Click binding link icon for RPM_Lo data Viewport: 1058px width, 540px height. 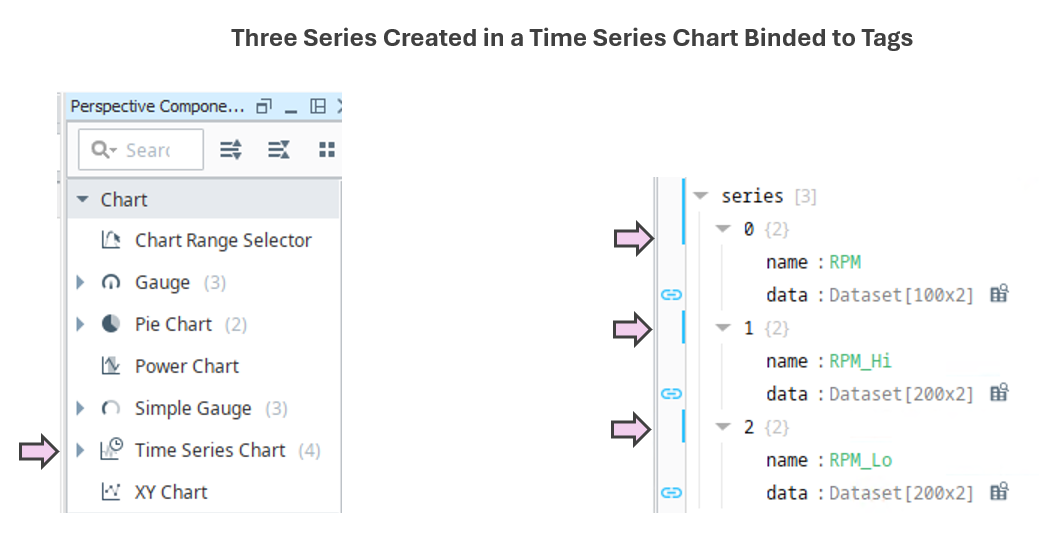[x=671, y=492]
